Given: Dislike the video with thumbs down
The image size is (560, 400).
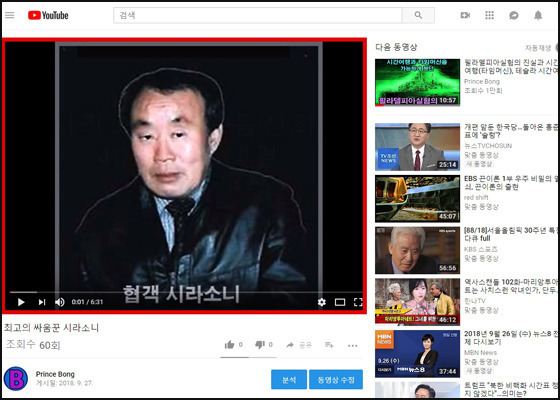Looking at the screenshot, I should (x=260, y=345).
